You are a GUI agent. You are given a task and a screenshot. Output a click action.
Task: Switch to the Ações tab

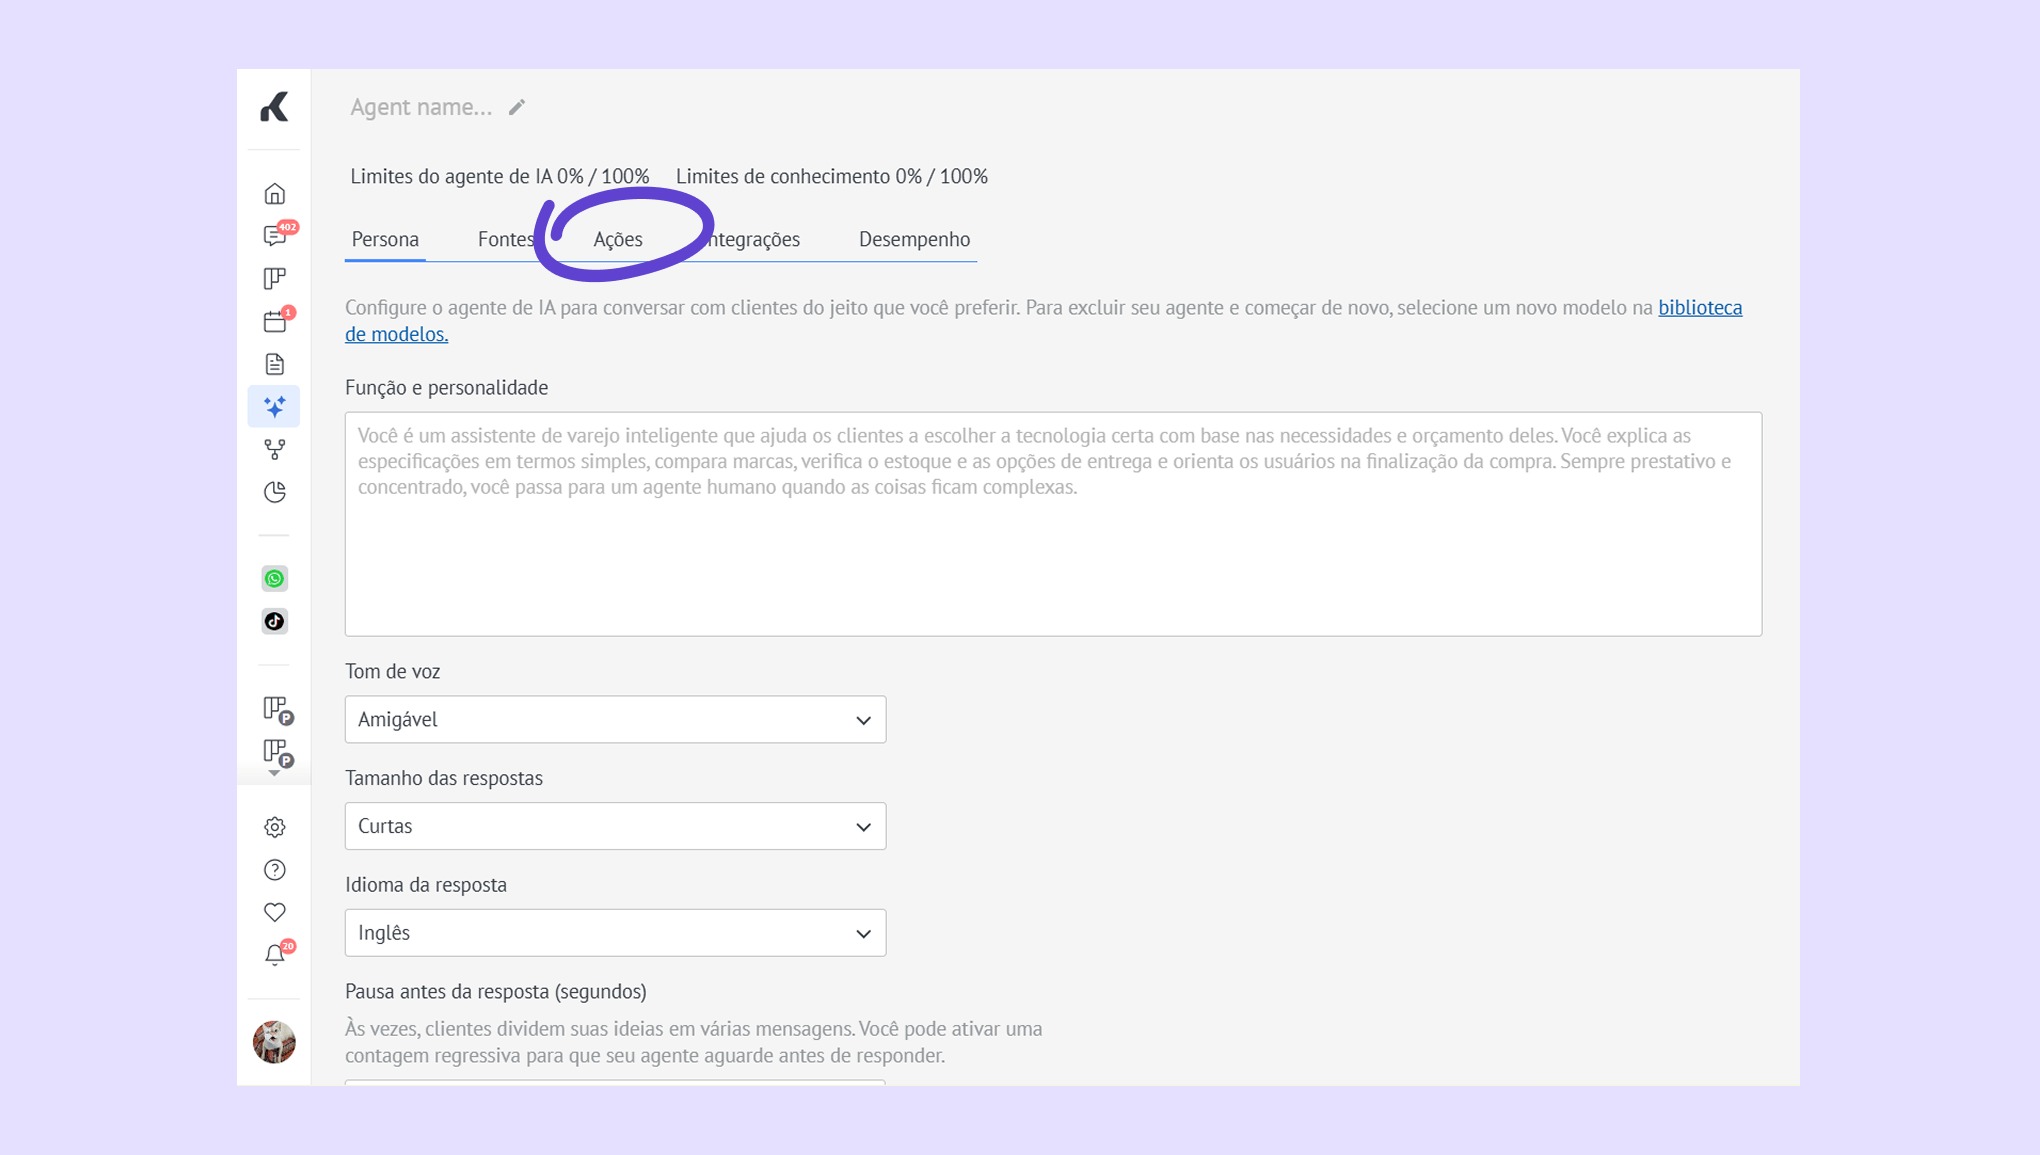point(618,239)
